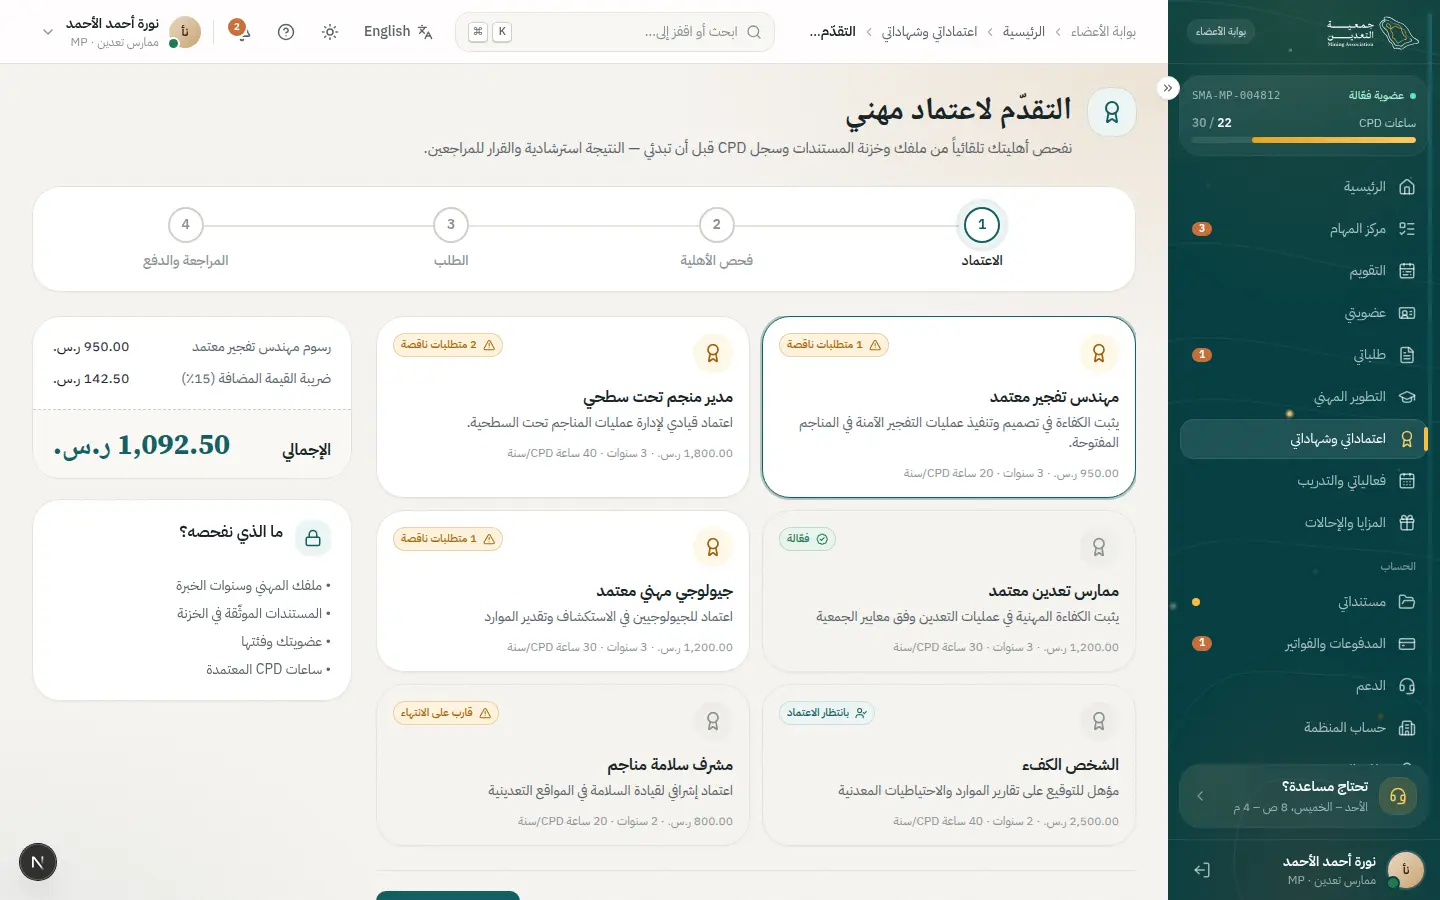The height and width of the screenshot is (900, 1440).
Task: Open فعاليات والتدريب events icon
Action: (x=1407, y=481)
